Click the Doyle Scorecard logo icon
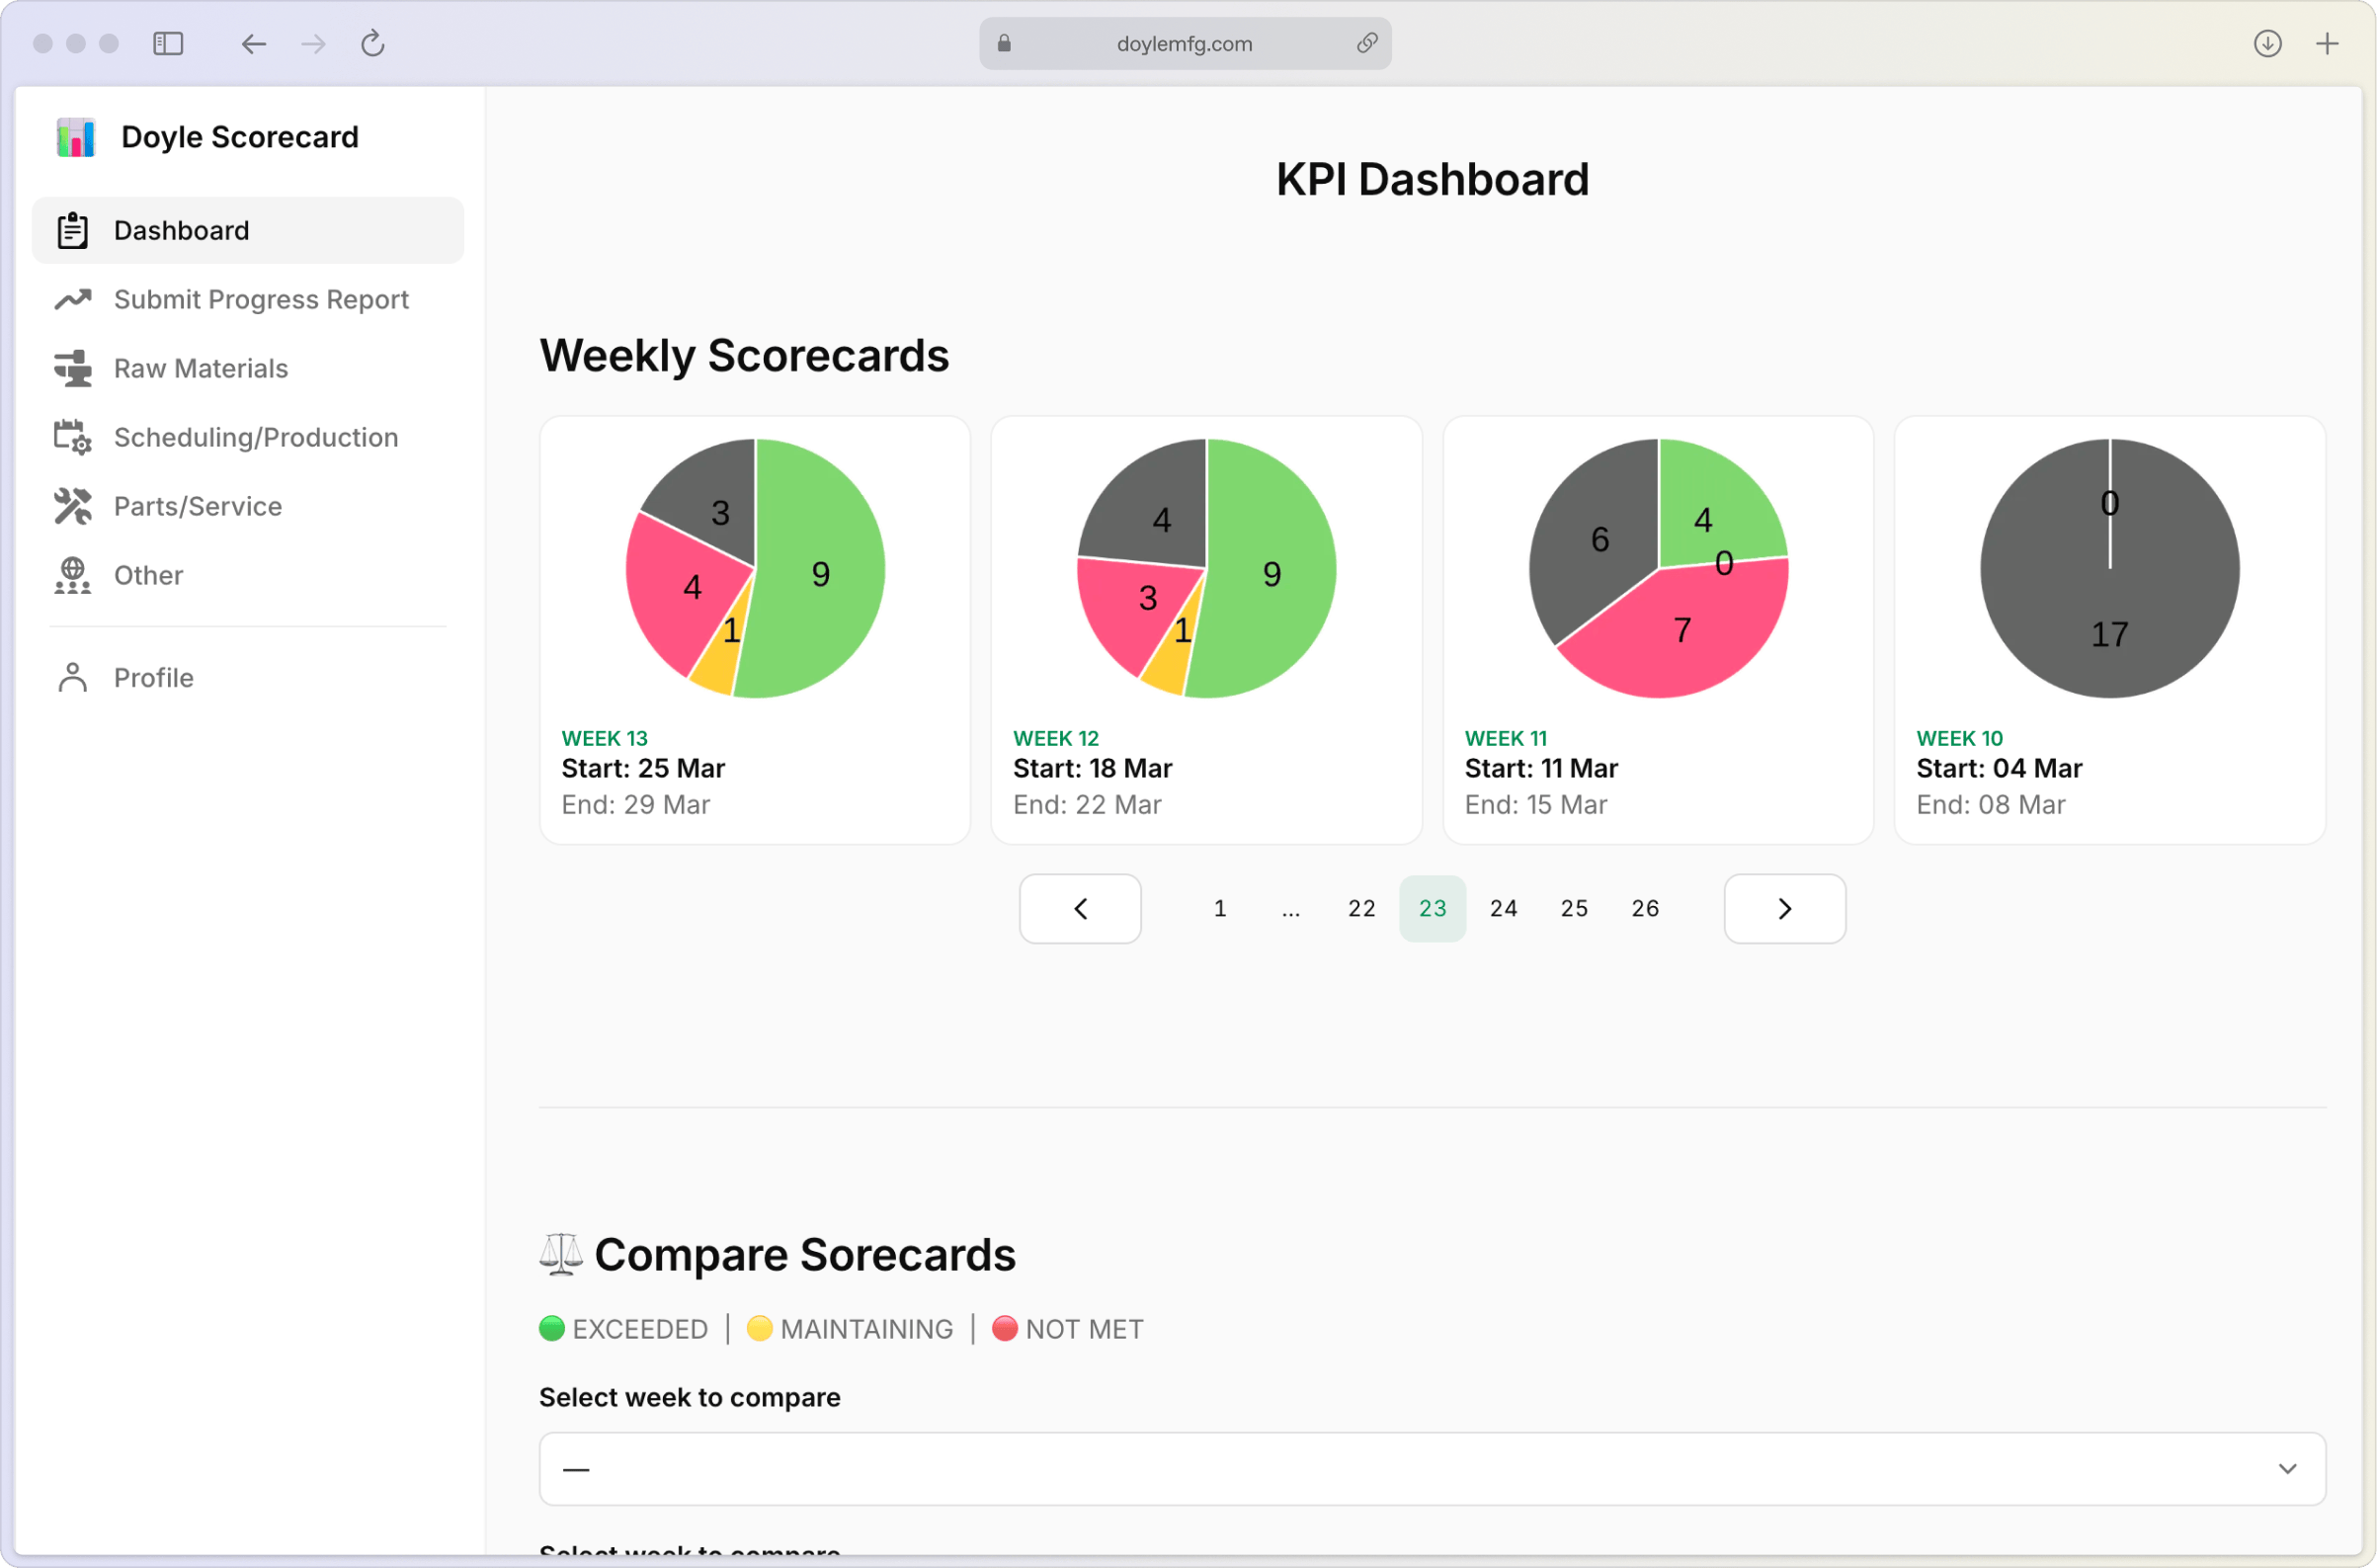 75,137
